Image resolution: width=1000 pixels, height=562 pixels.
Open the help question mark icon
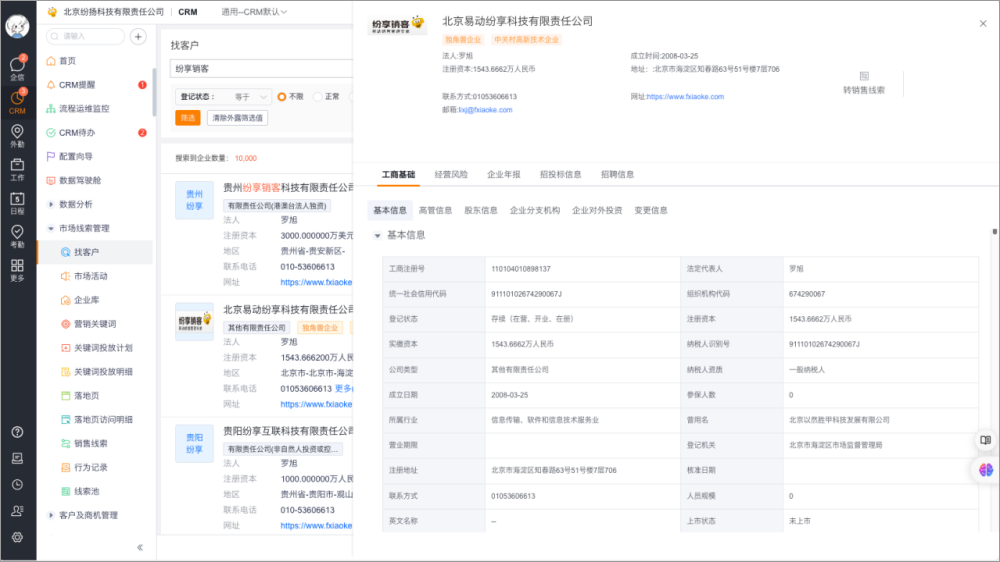point(17,432)
